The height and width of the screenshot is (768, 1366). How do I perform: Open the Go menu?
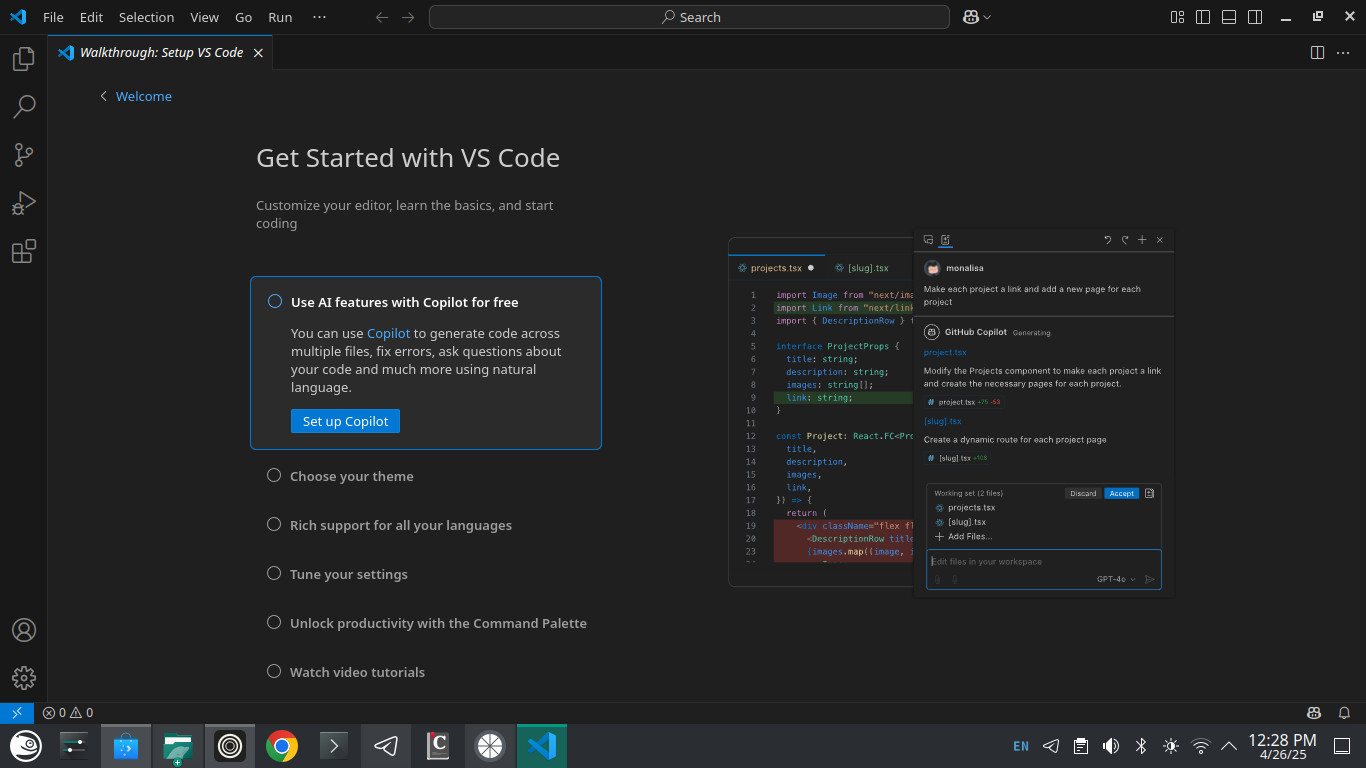pos(244,17)
